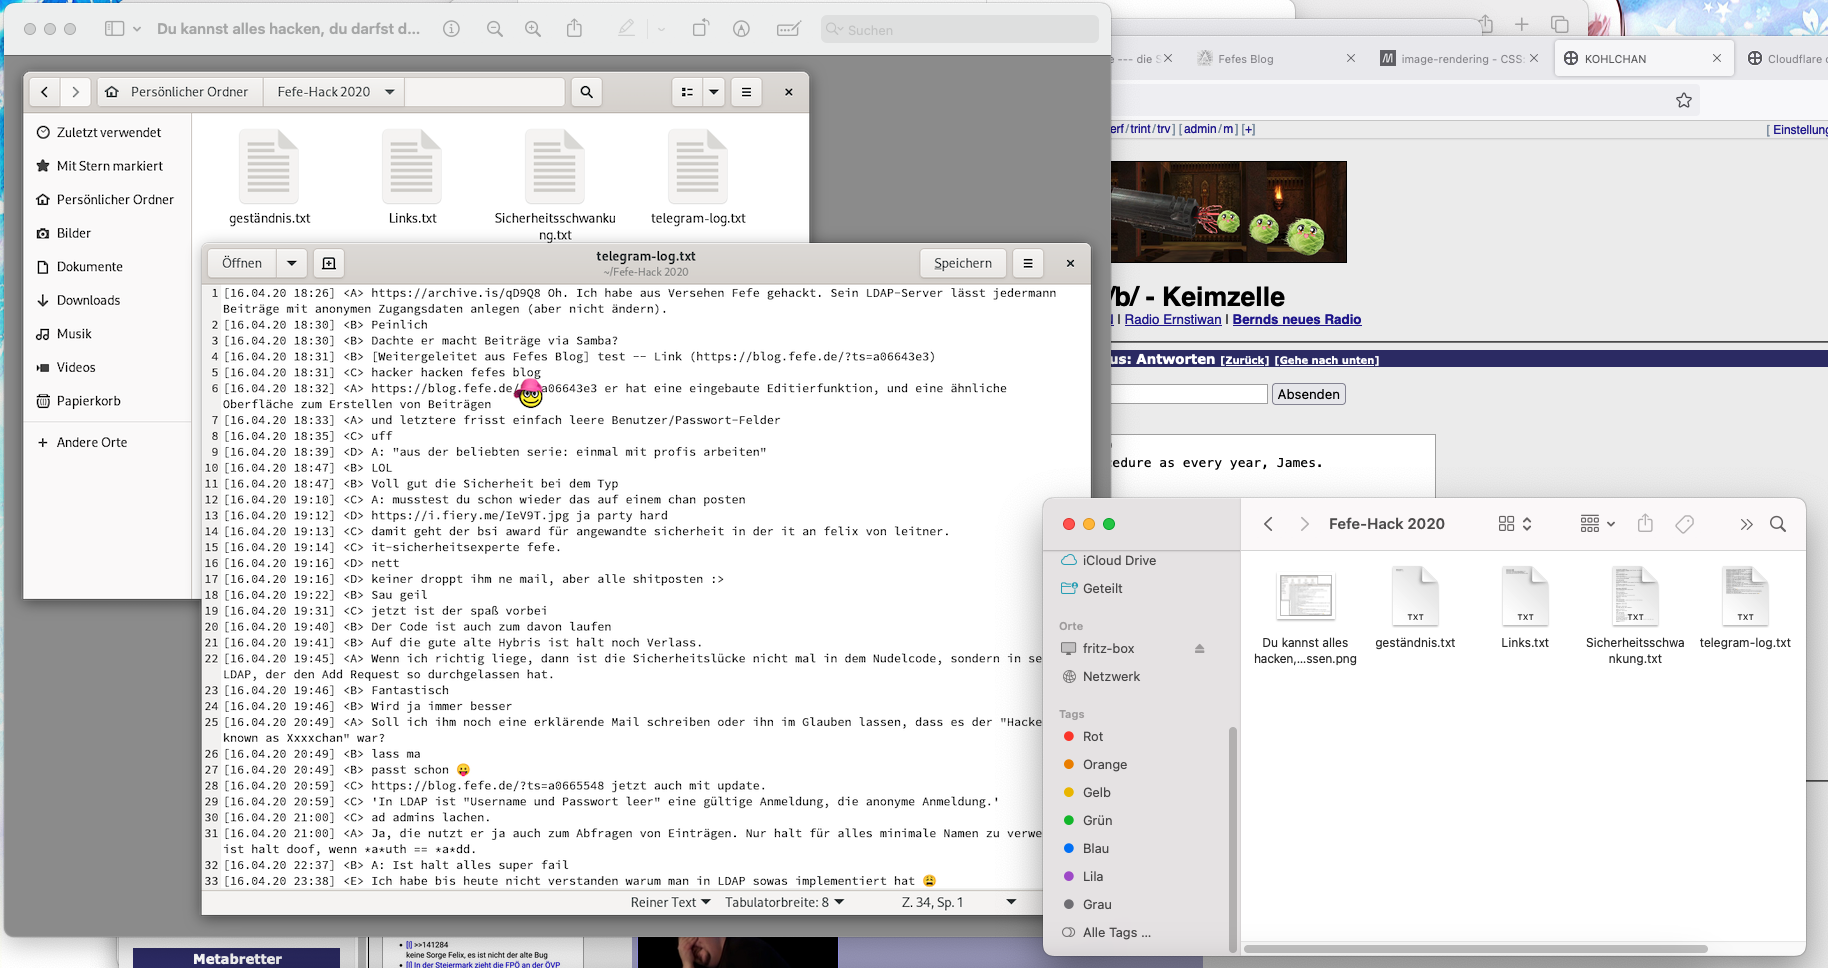Viewport: 1828px width, 968px height.
Task: Rotate the image with Preview's rotate icon
Action: pos(700,28)
